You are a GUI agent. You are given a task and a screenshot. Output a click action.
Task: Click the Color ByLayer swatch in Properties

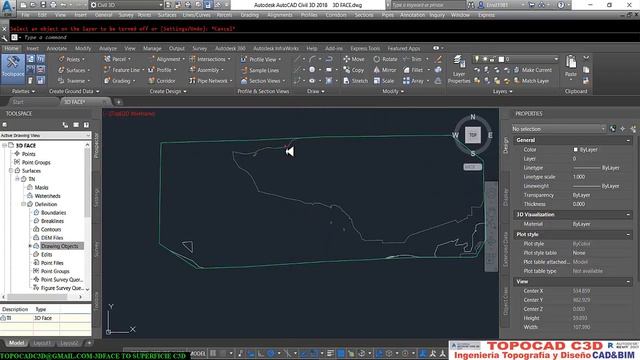click(x=576, y=150)
